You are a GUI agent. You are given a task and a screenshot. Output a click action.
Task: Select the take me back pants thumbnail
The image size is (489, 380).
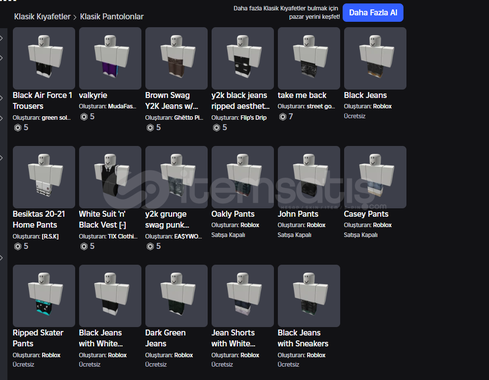pyautogui.click(x=309, y=58)
